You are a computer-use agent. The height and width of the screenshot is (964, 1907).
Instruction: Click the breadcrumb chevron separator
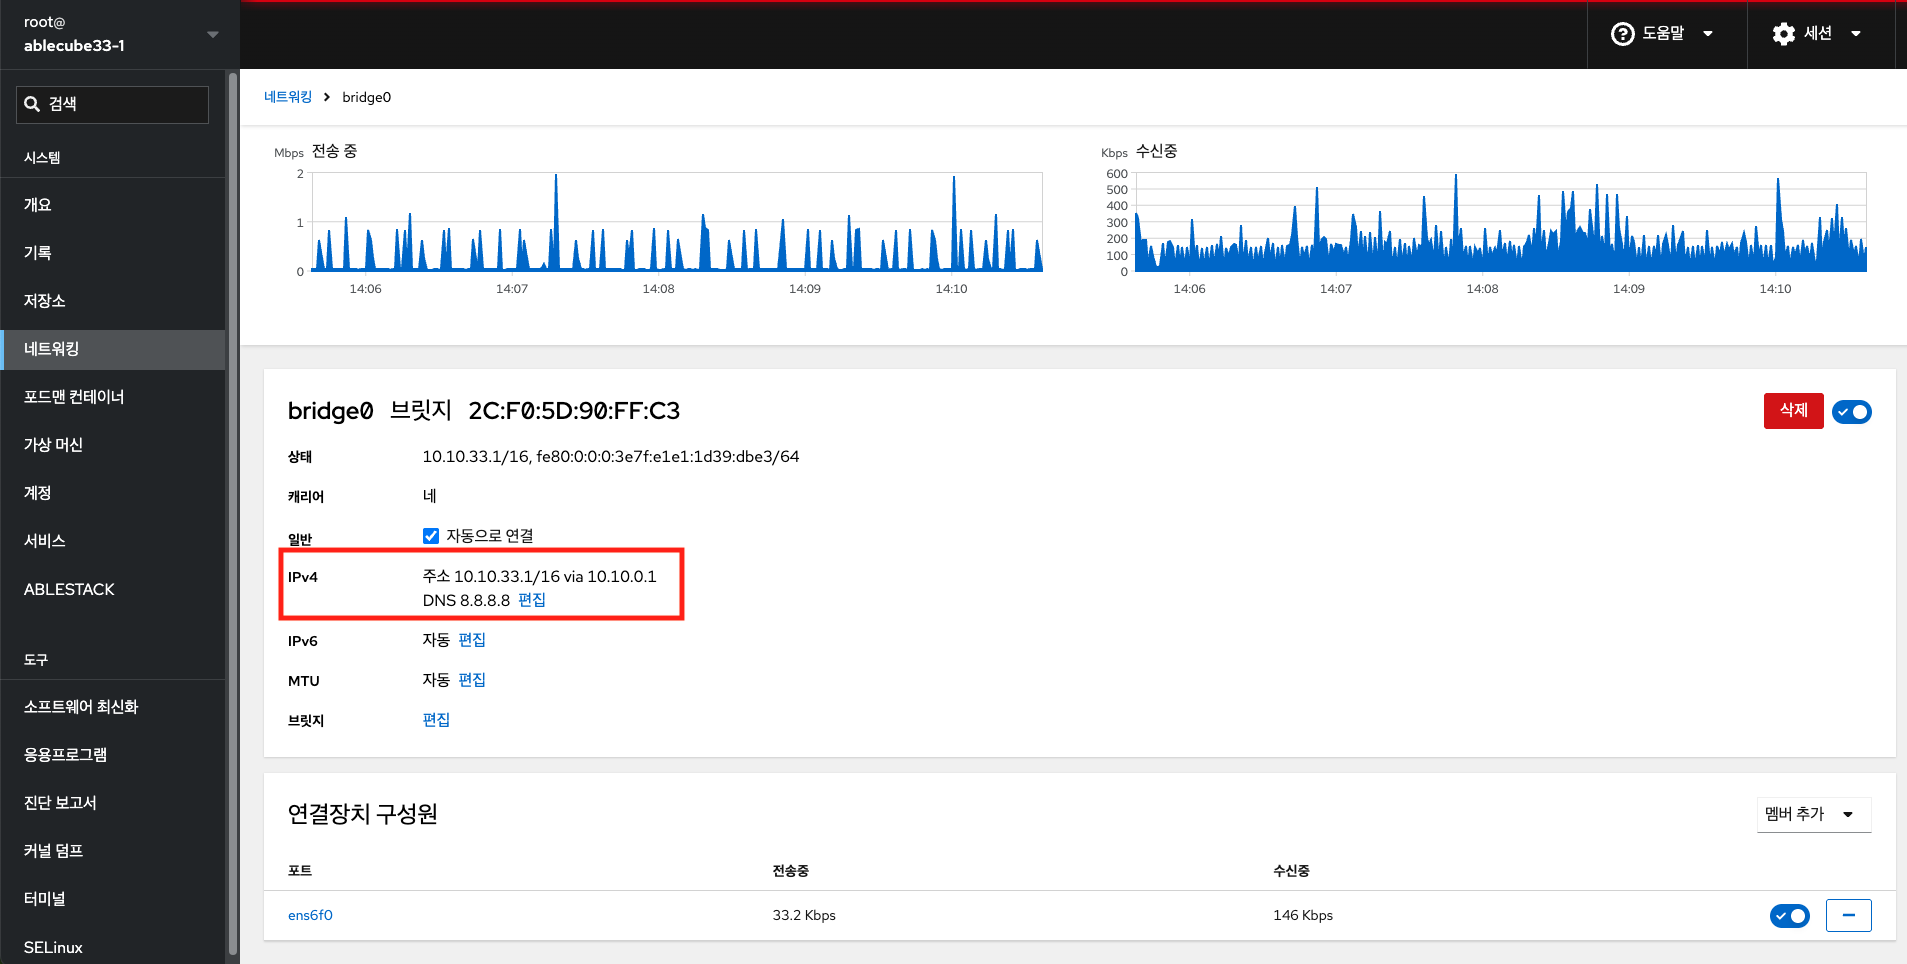pyautogui.click(x=327, y=97)
